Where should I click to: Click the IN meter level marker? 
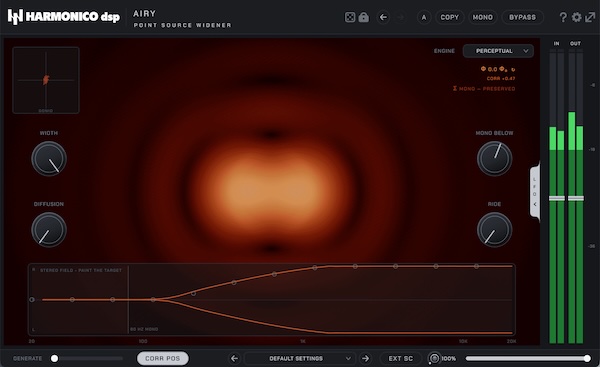[x=557, y=198]
